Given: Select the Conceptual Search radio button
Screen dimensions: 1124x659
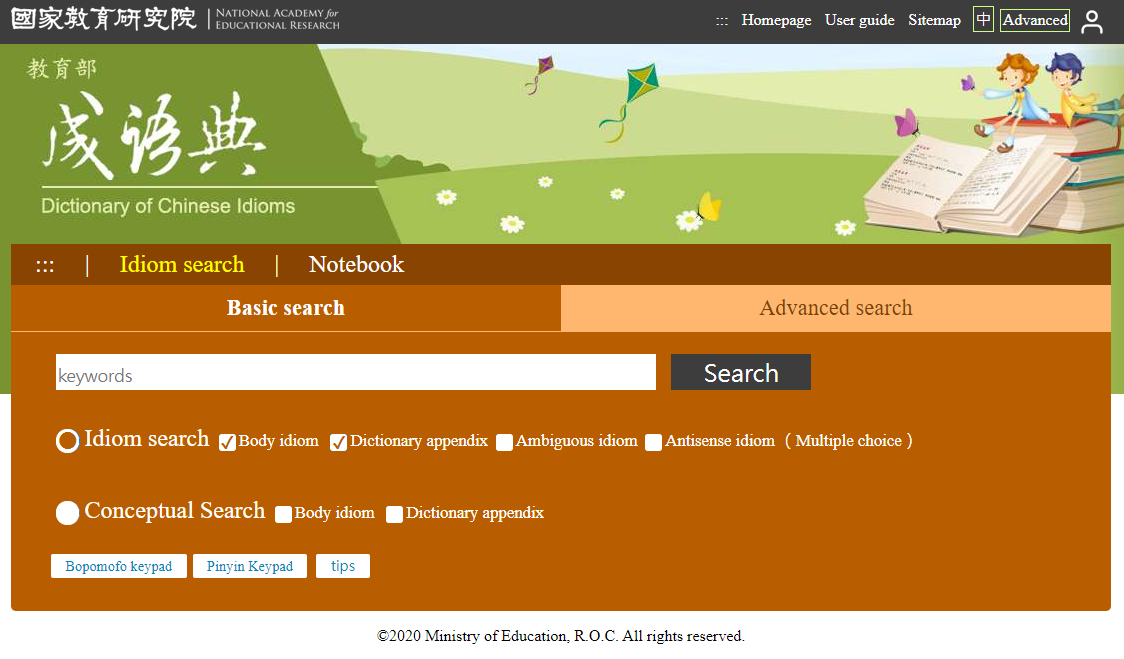Looking at the screenshot, I should [x=67, y=513].
